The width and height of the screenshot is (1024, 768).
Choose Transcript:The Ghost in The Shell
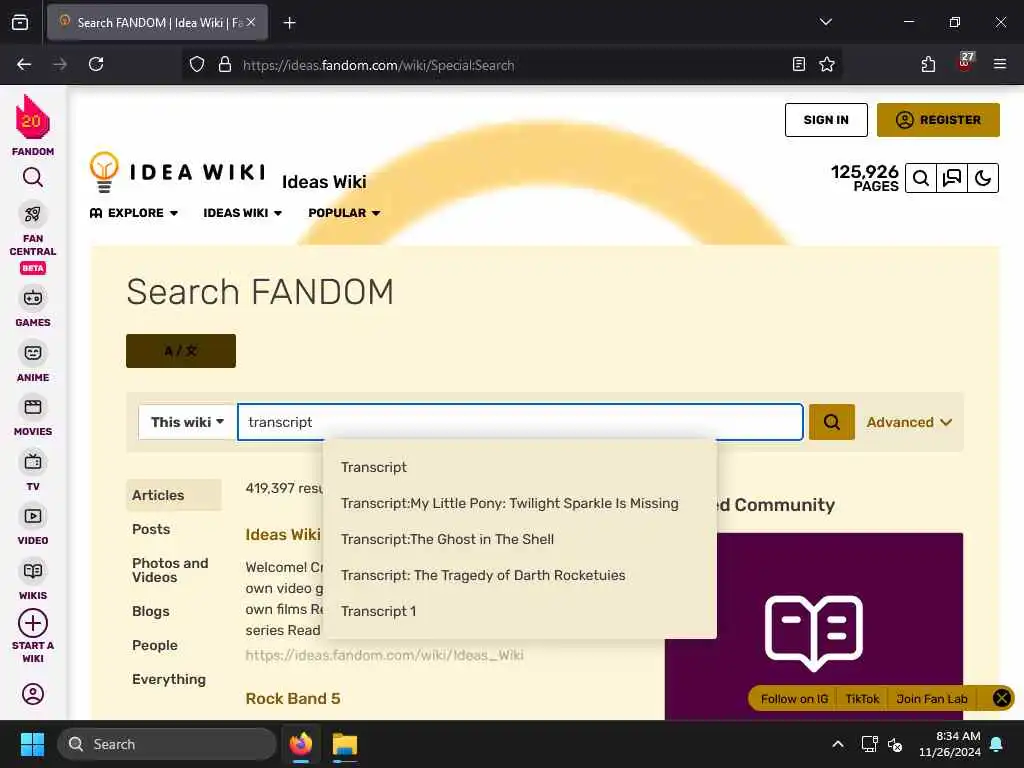click(520, 539)
